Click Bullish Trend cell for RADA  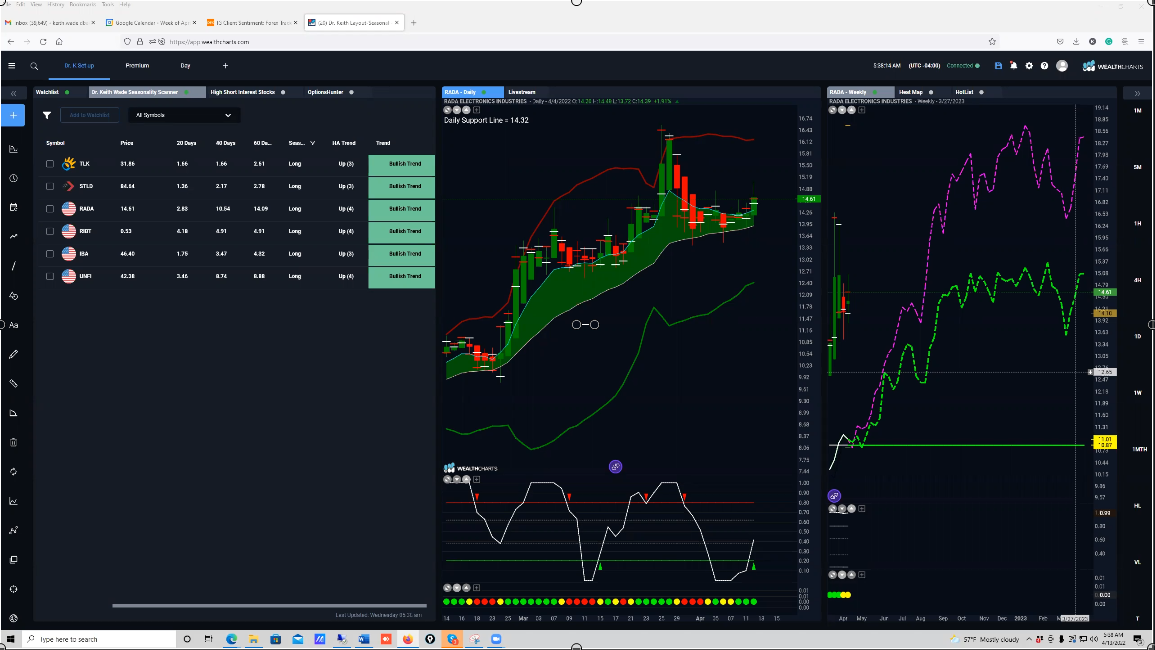click(401, 209)
